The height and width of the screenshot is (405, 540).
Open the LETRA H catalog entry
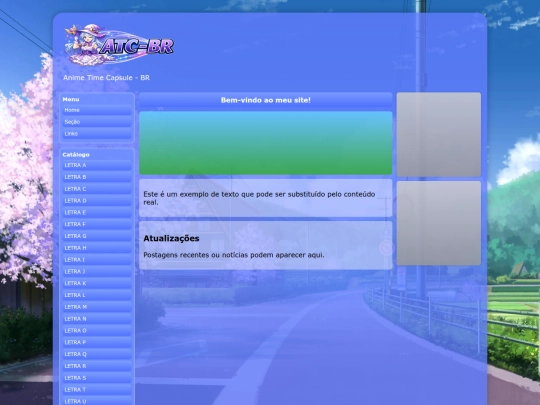[x=97, y=248]
